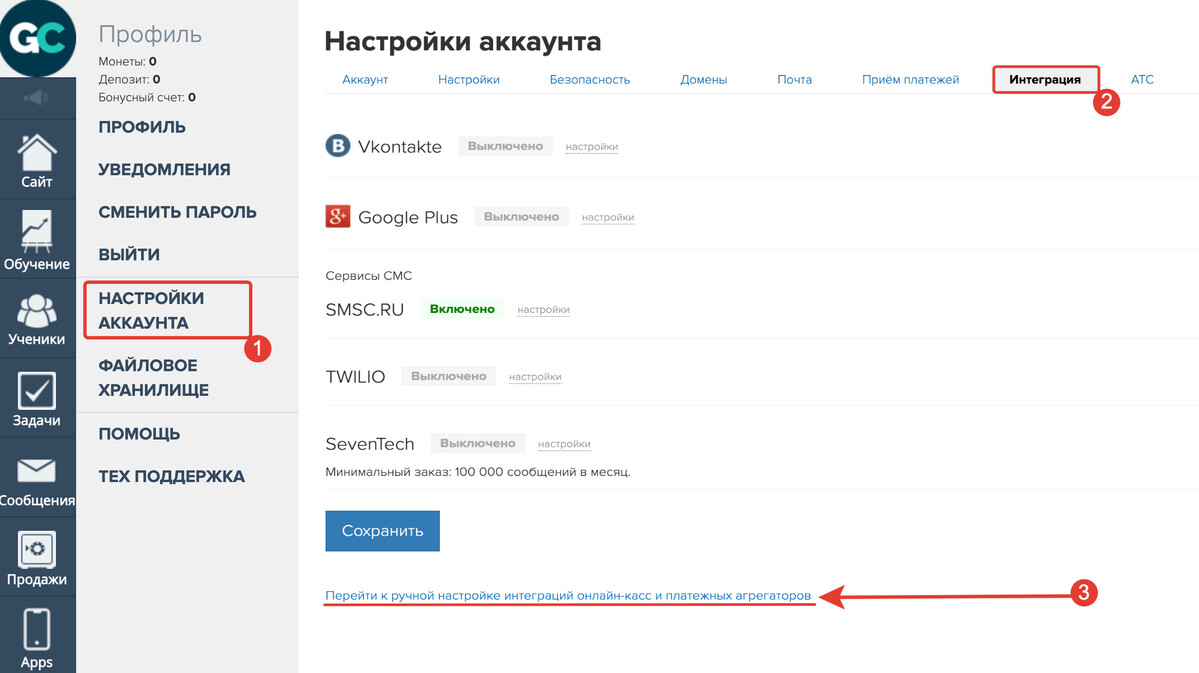This screenshot has width=1199, height=673.
Task: Click the Vkontakte service name
Action: (400, 146)
